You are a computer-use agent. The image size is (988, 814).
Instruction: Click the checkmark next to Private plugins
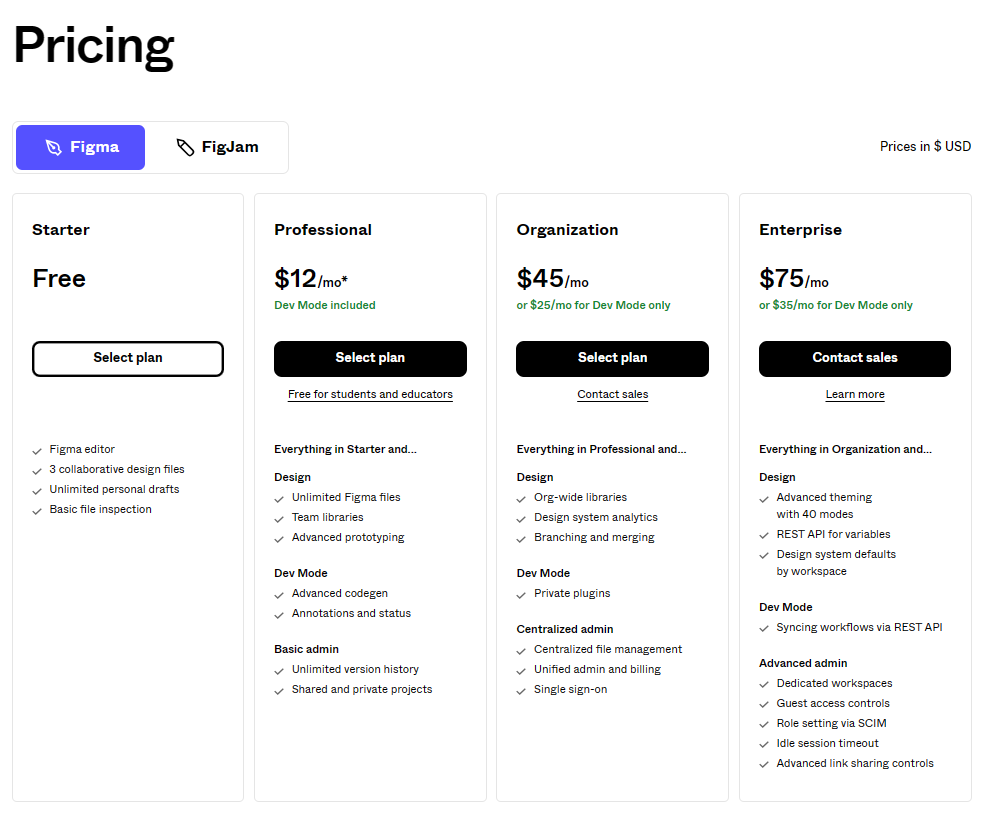(x=521, y=595)
